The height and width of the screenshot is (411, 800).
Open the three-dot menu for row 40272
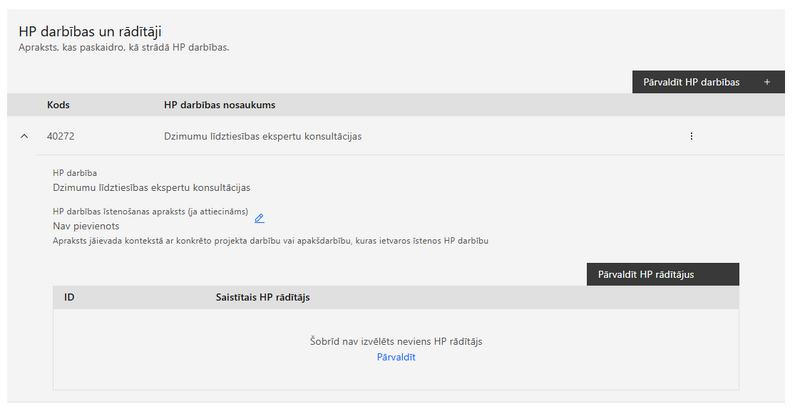coord(691,136)
